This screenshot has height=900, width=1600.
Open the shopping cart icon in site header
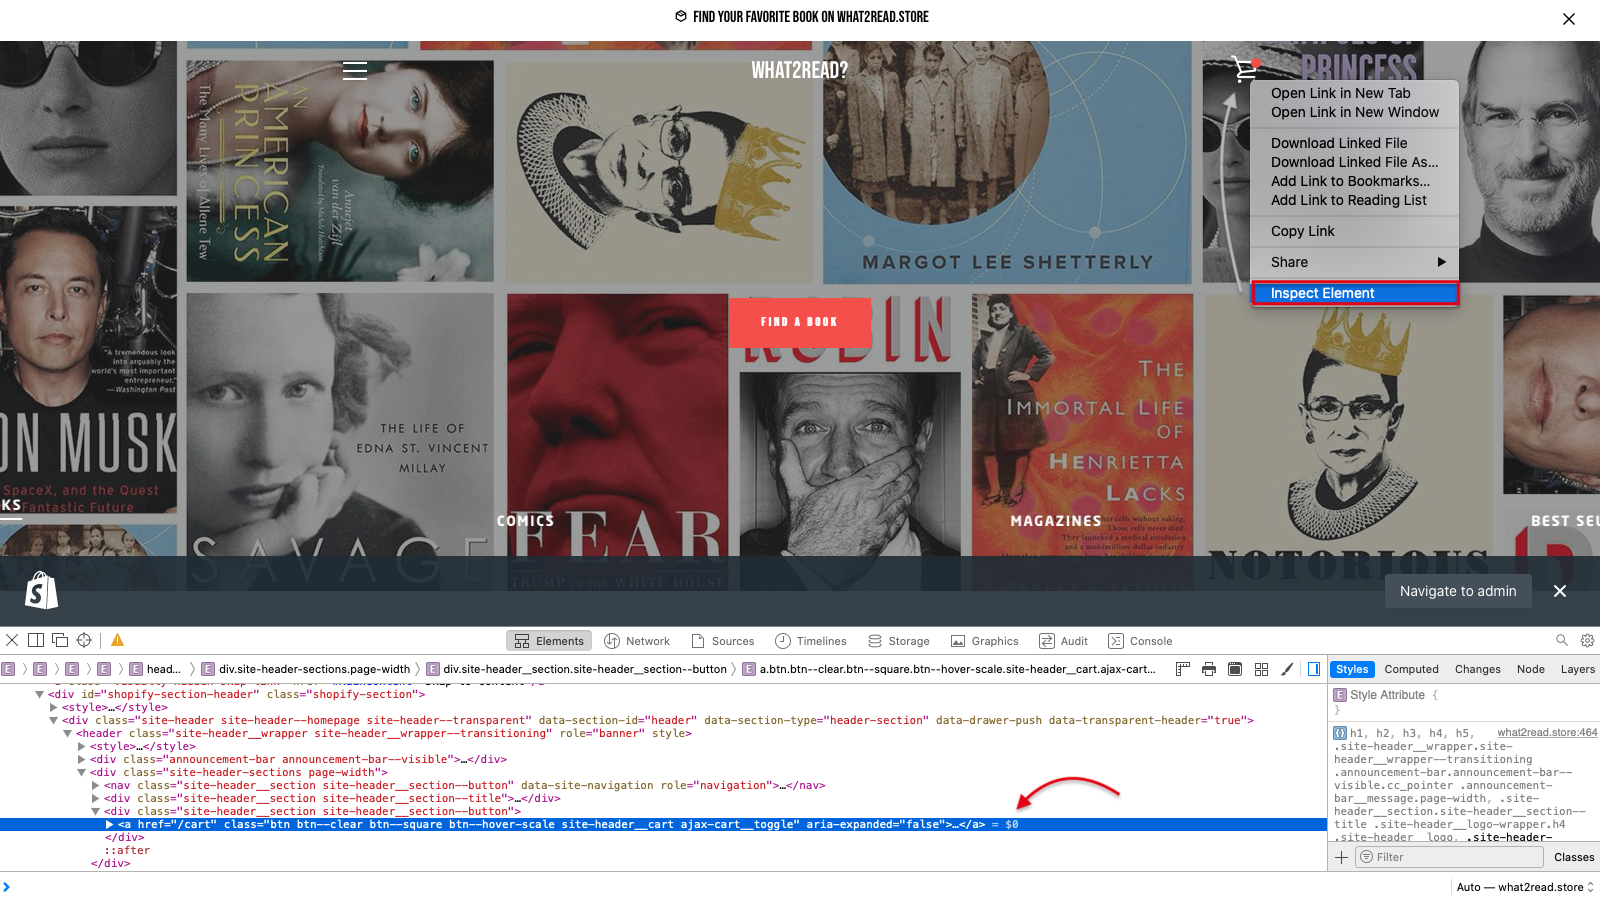pyautogui.click(x=1244, y=68)
